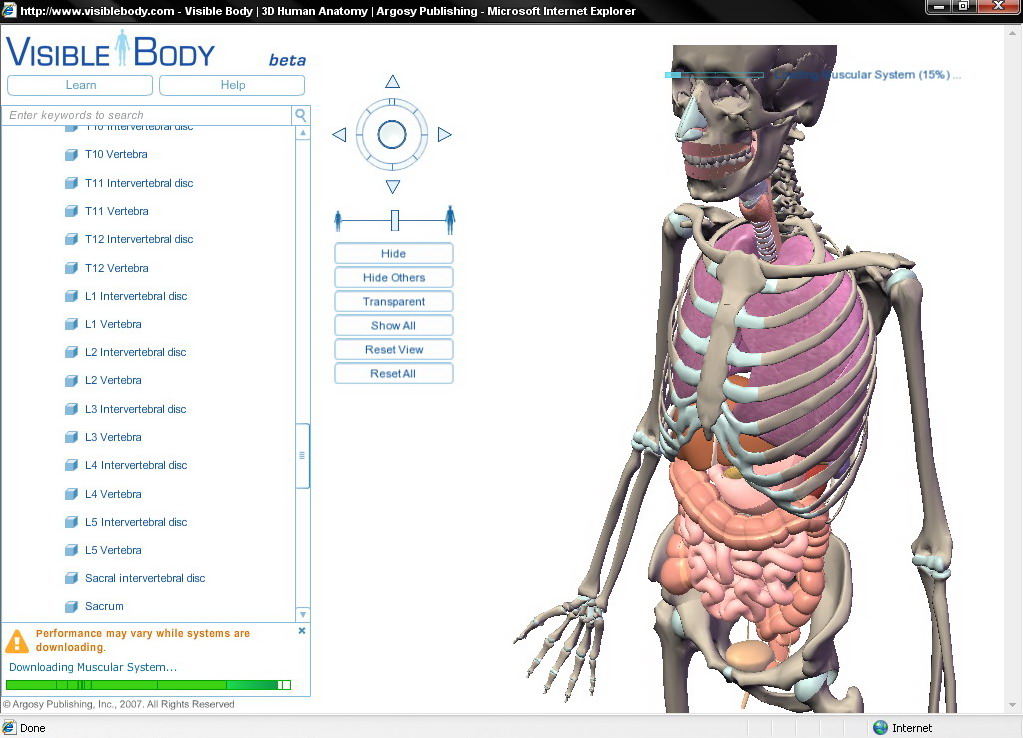Image resolution: width=1023 pixels, height=738 pixels.
Task: Rotate model down with the down arrow
Action: tap(392, 187)
